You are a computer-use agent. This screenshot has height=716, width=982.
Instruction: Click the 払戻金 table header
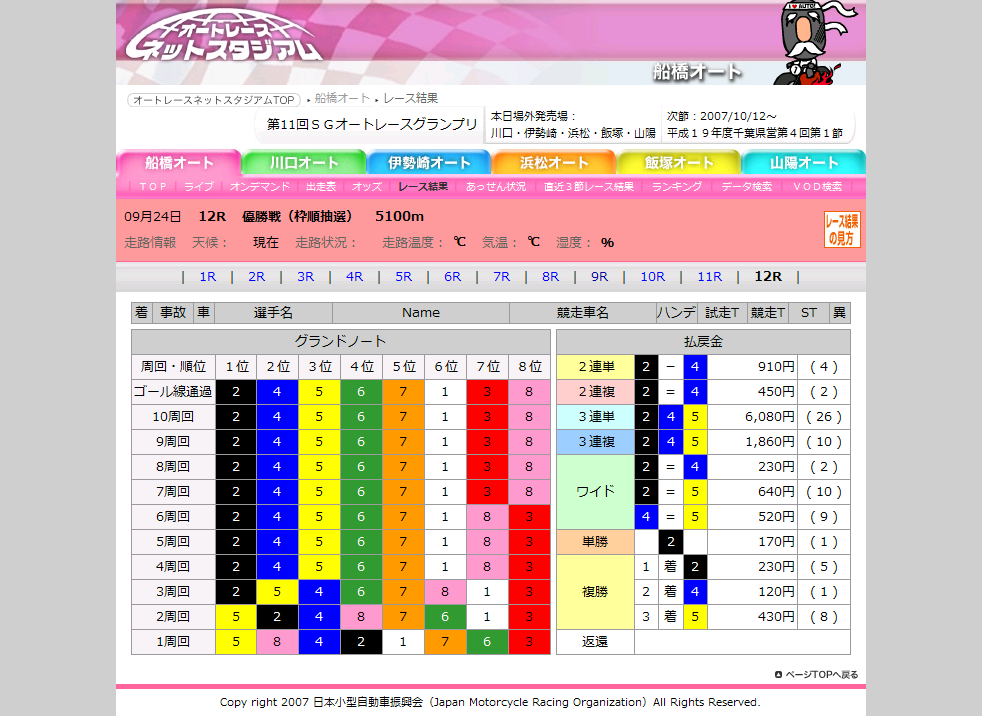703,342
